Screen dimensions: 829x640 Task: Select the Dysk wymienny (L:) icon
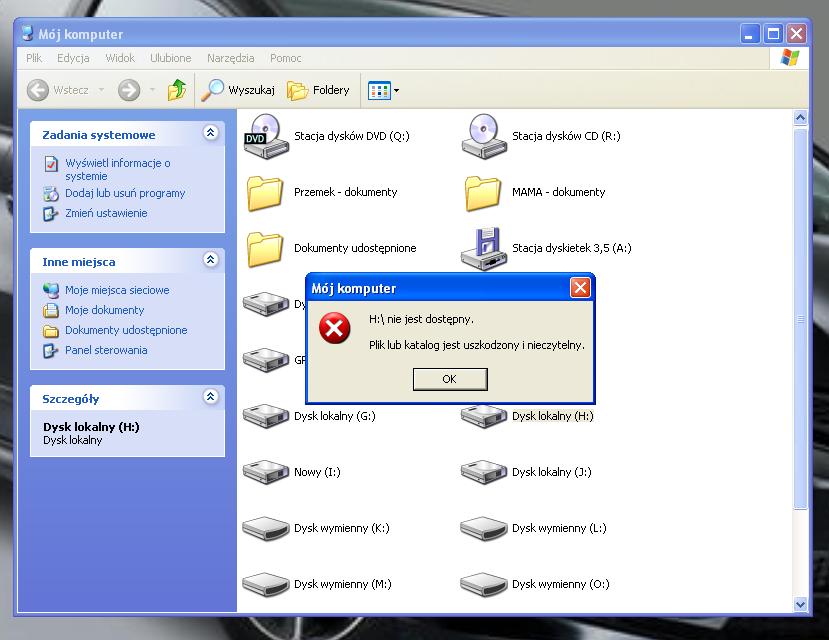tap(484, 528)
